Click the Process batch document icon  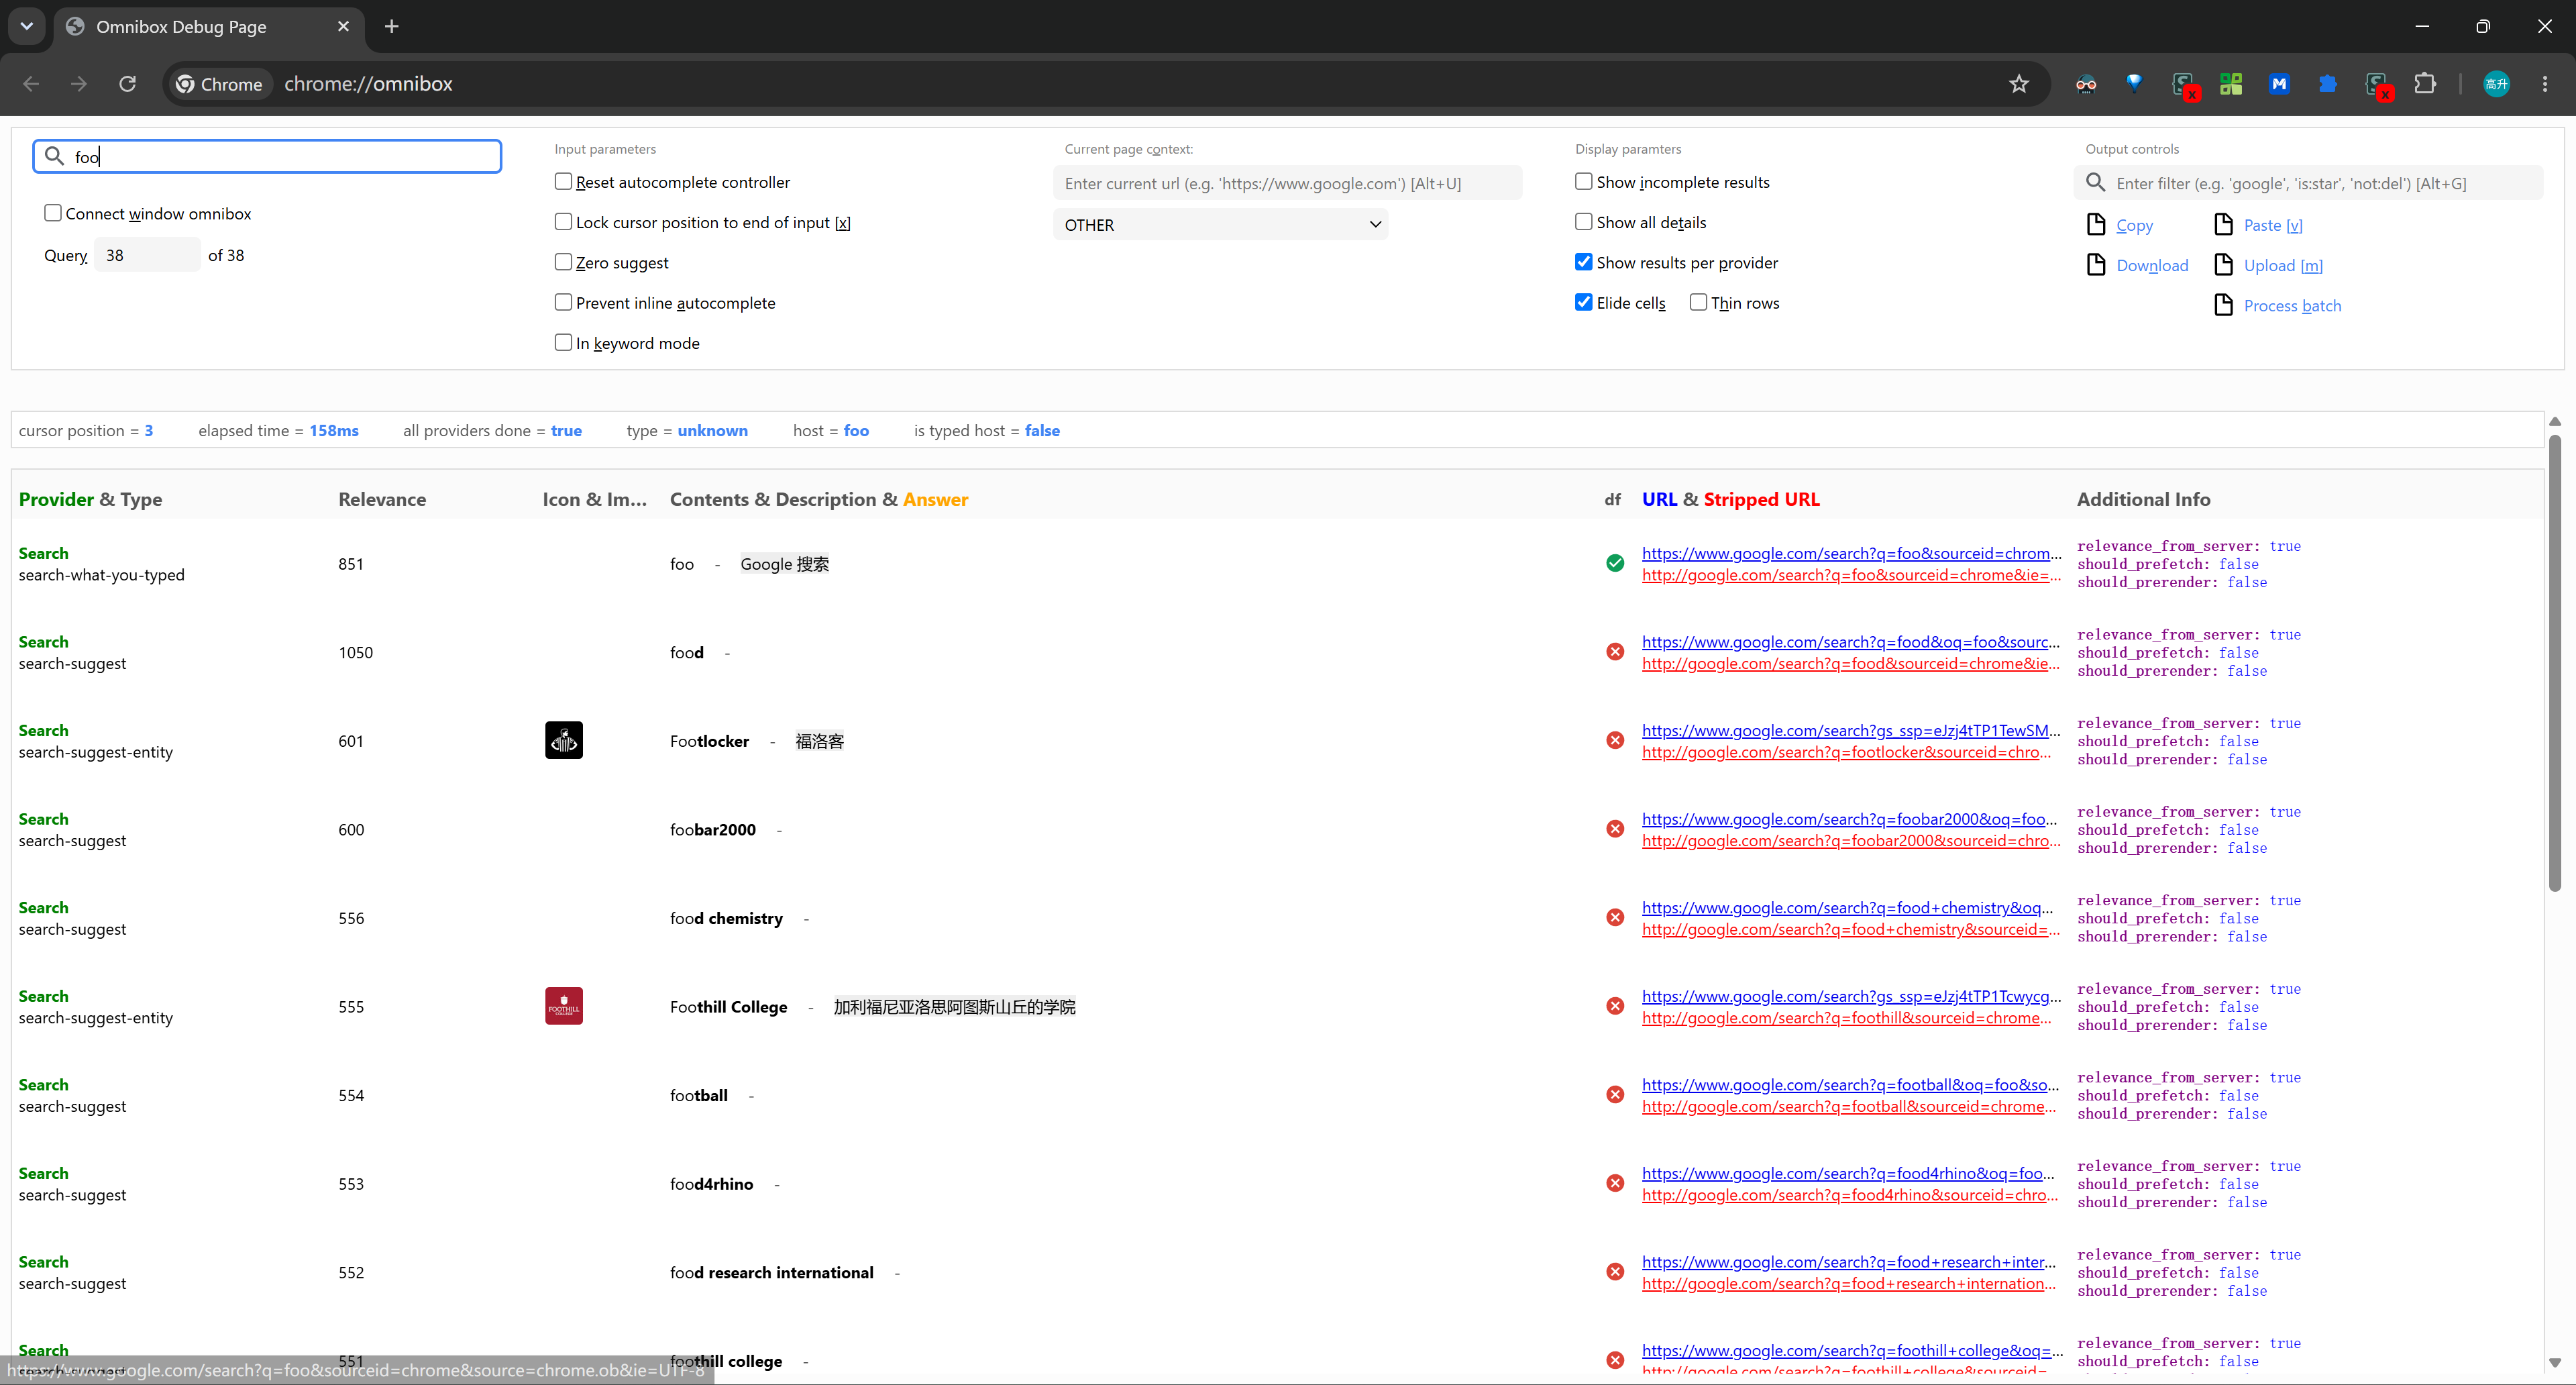point(2224,305)
